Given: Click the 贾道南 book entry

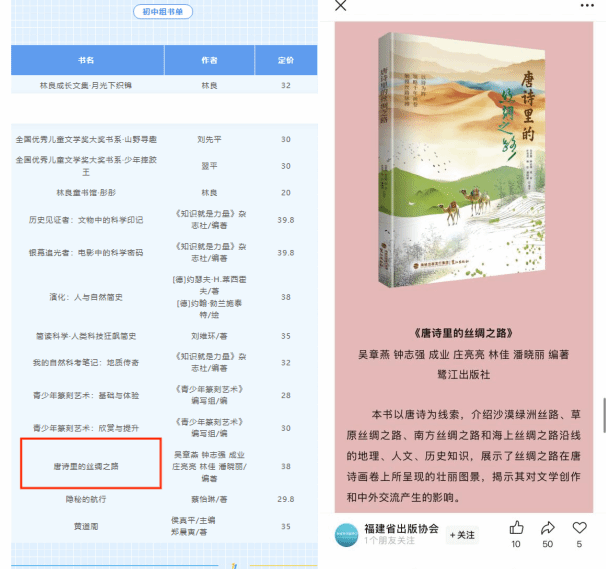Looking at the screenshot, I should pos(86,525).
